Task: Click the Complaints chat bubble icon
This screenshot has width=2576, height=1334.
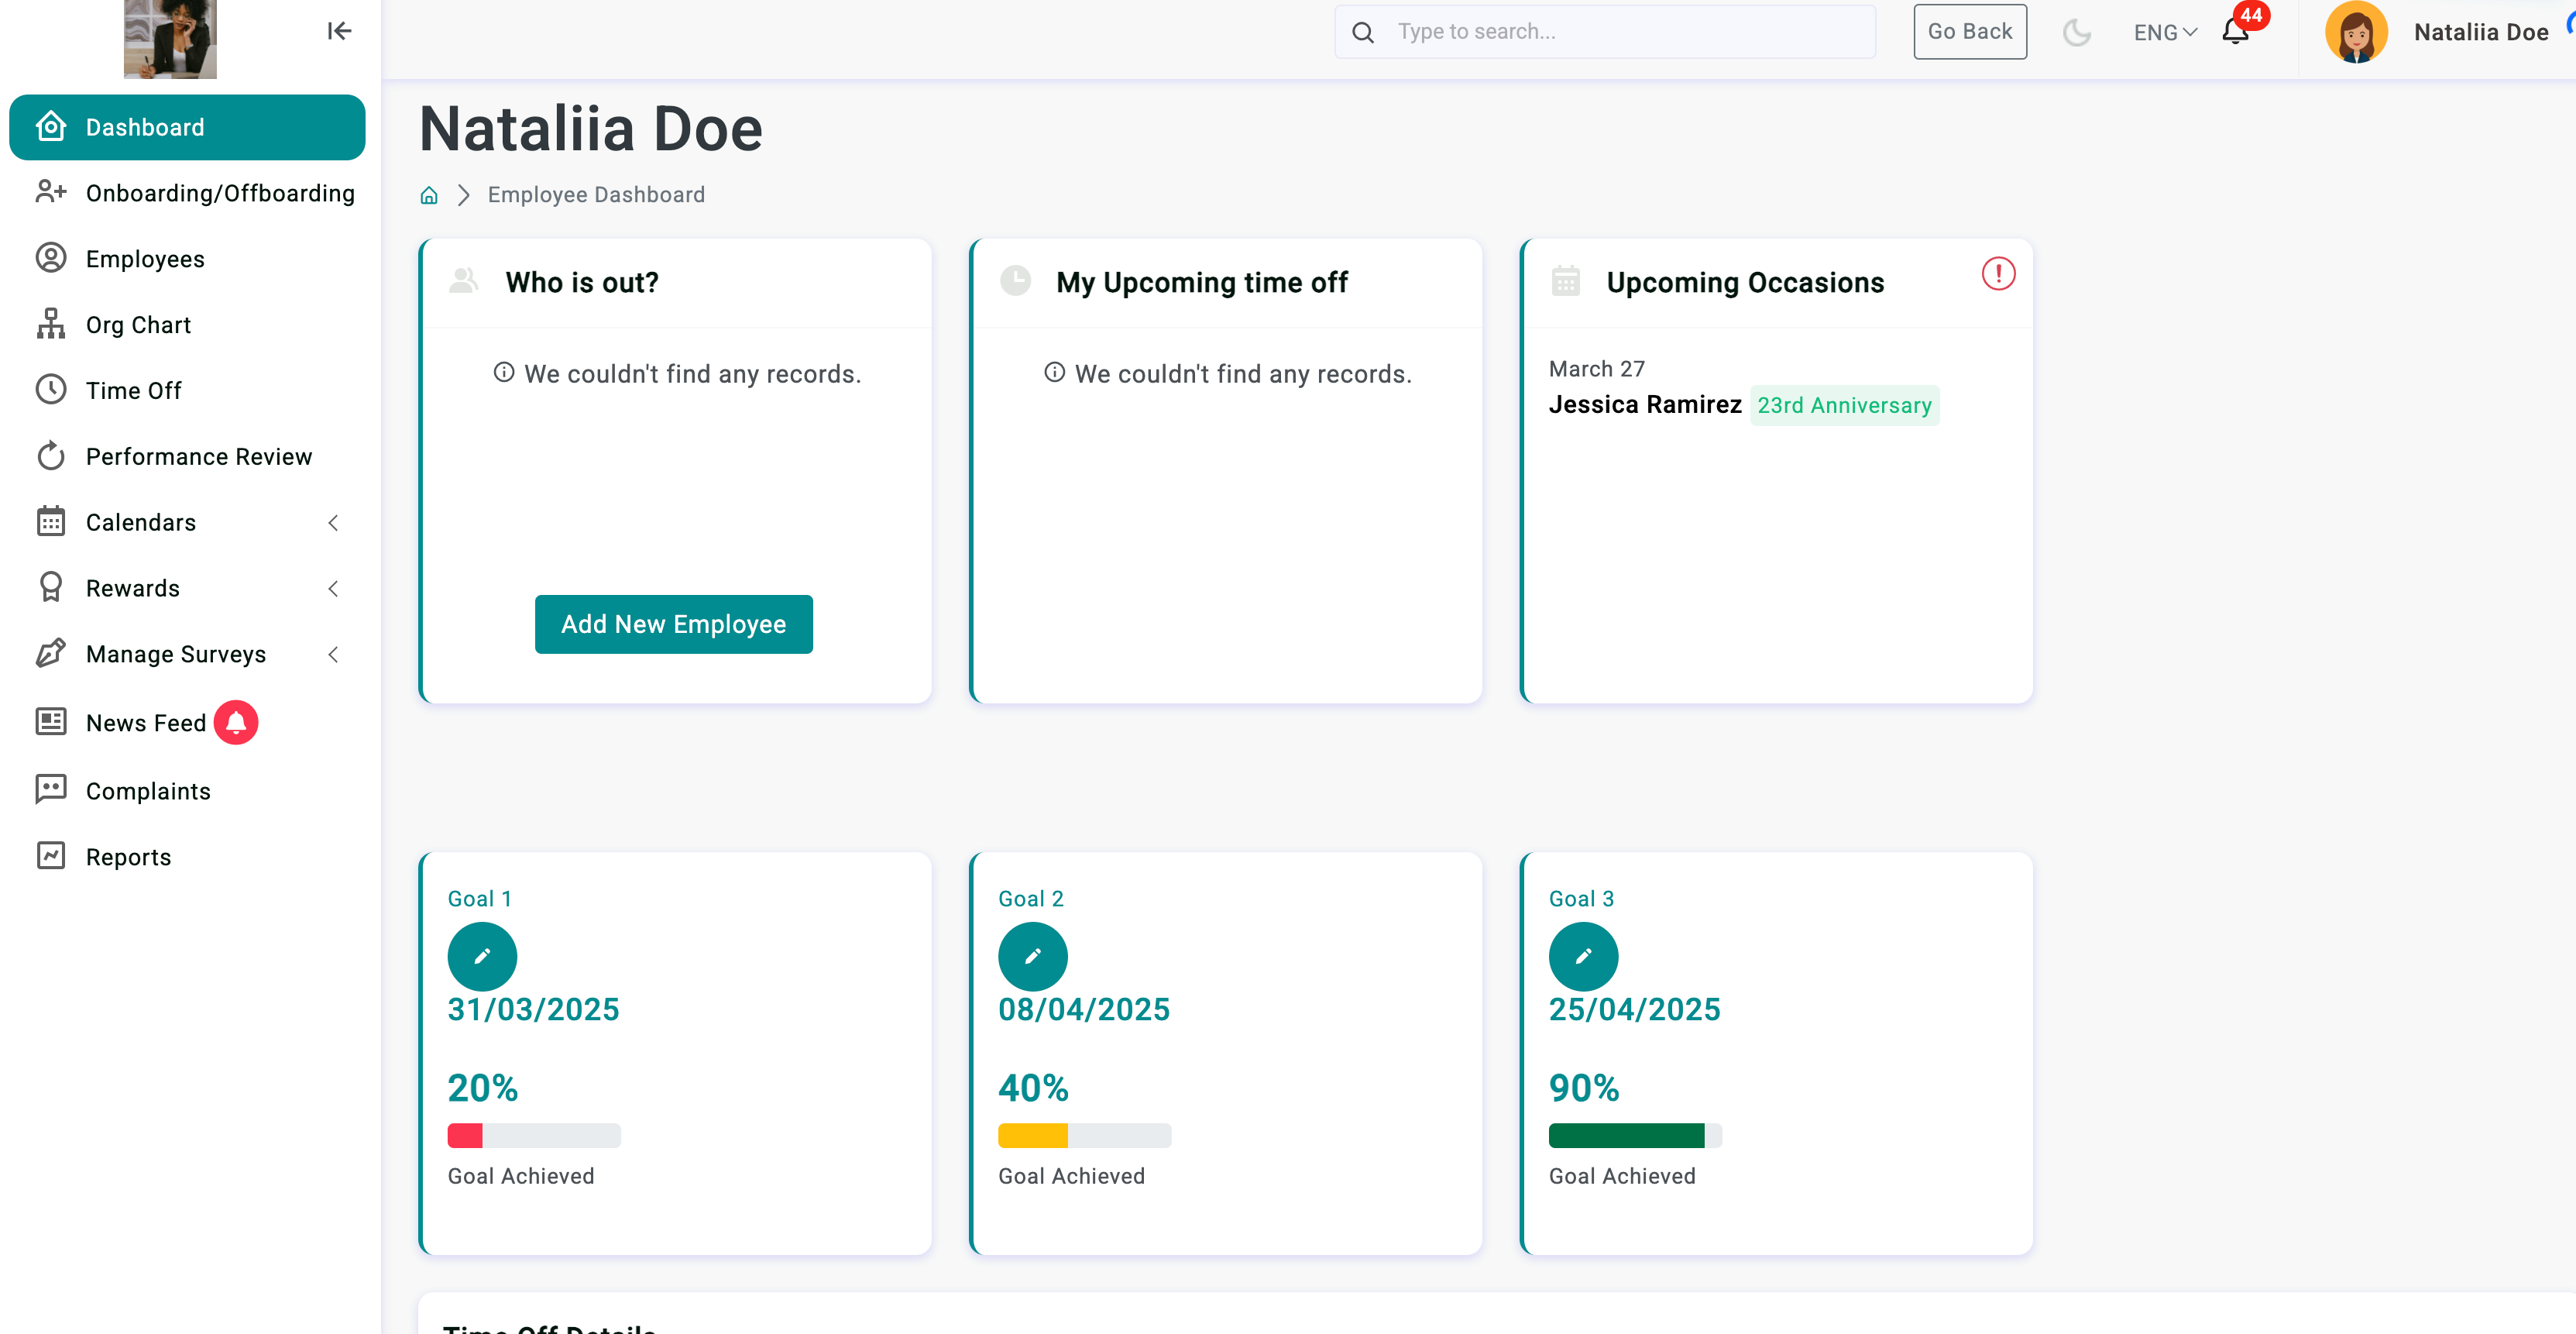Action: pos(51,790)
